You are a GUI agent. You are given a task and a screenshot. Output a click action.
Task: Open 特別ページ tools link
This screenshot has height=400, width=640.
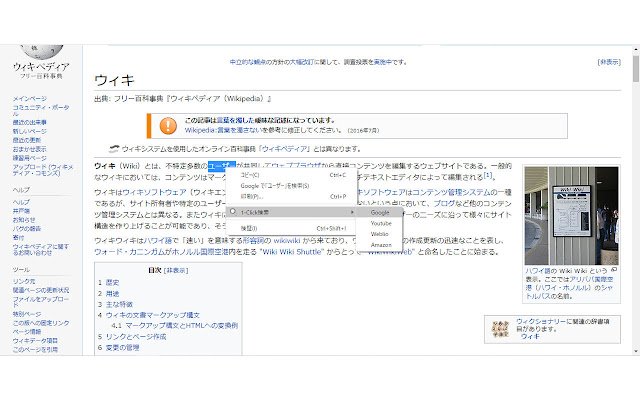click(27, 314)
